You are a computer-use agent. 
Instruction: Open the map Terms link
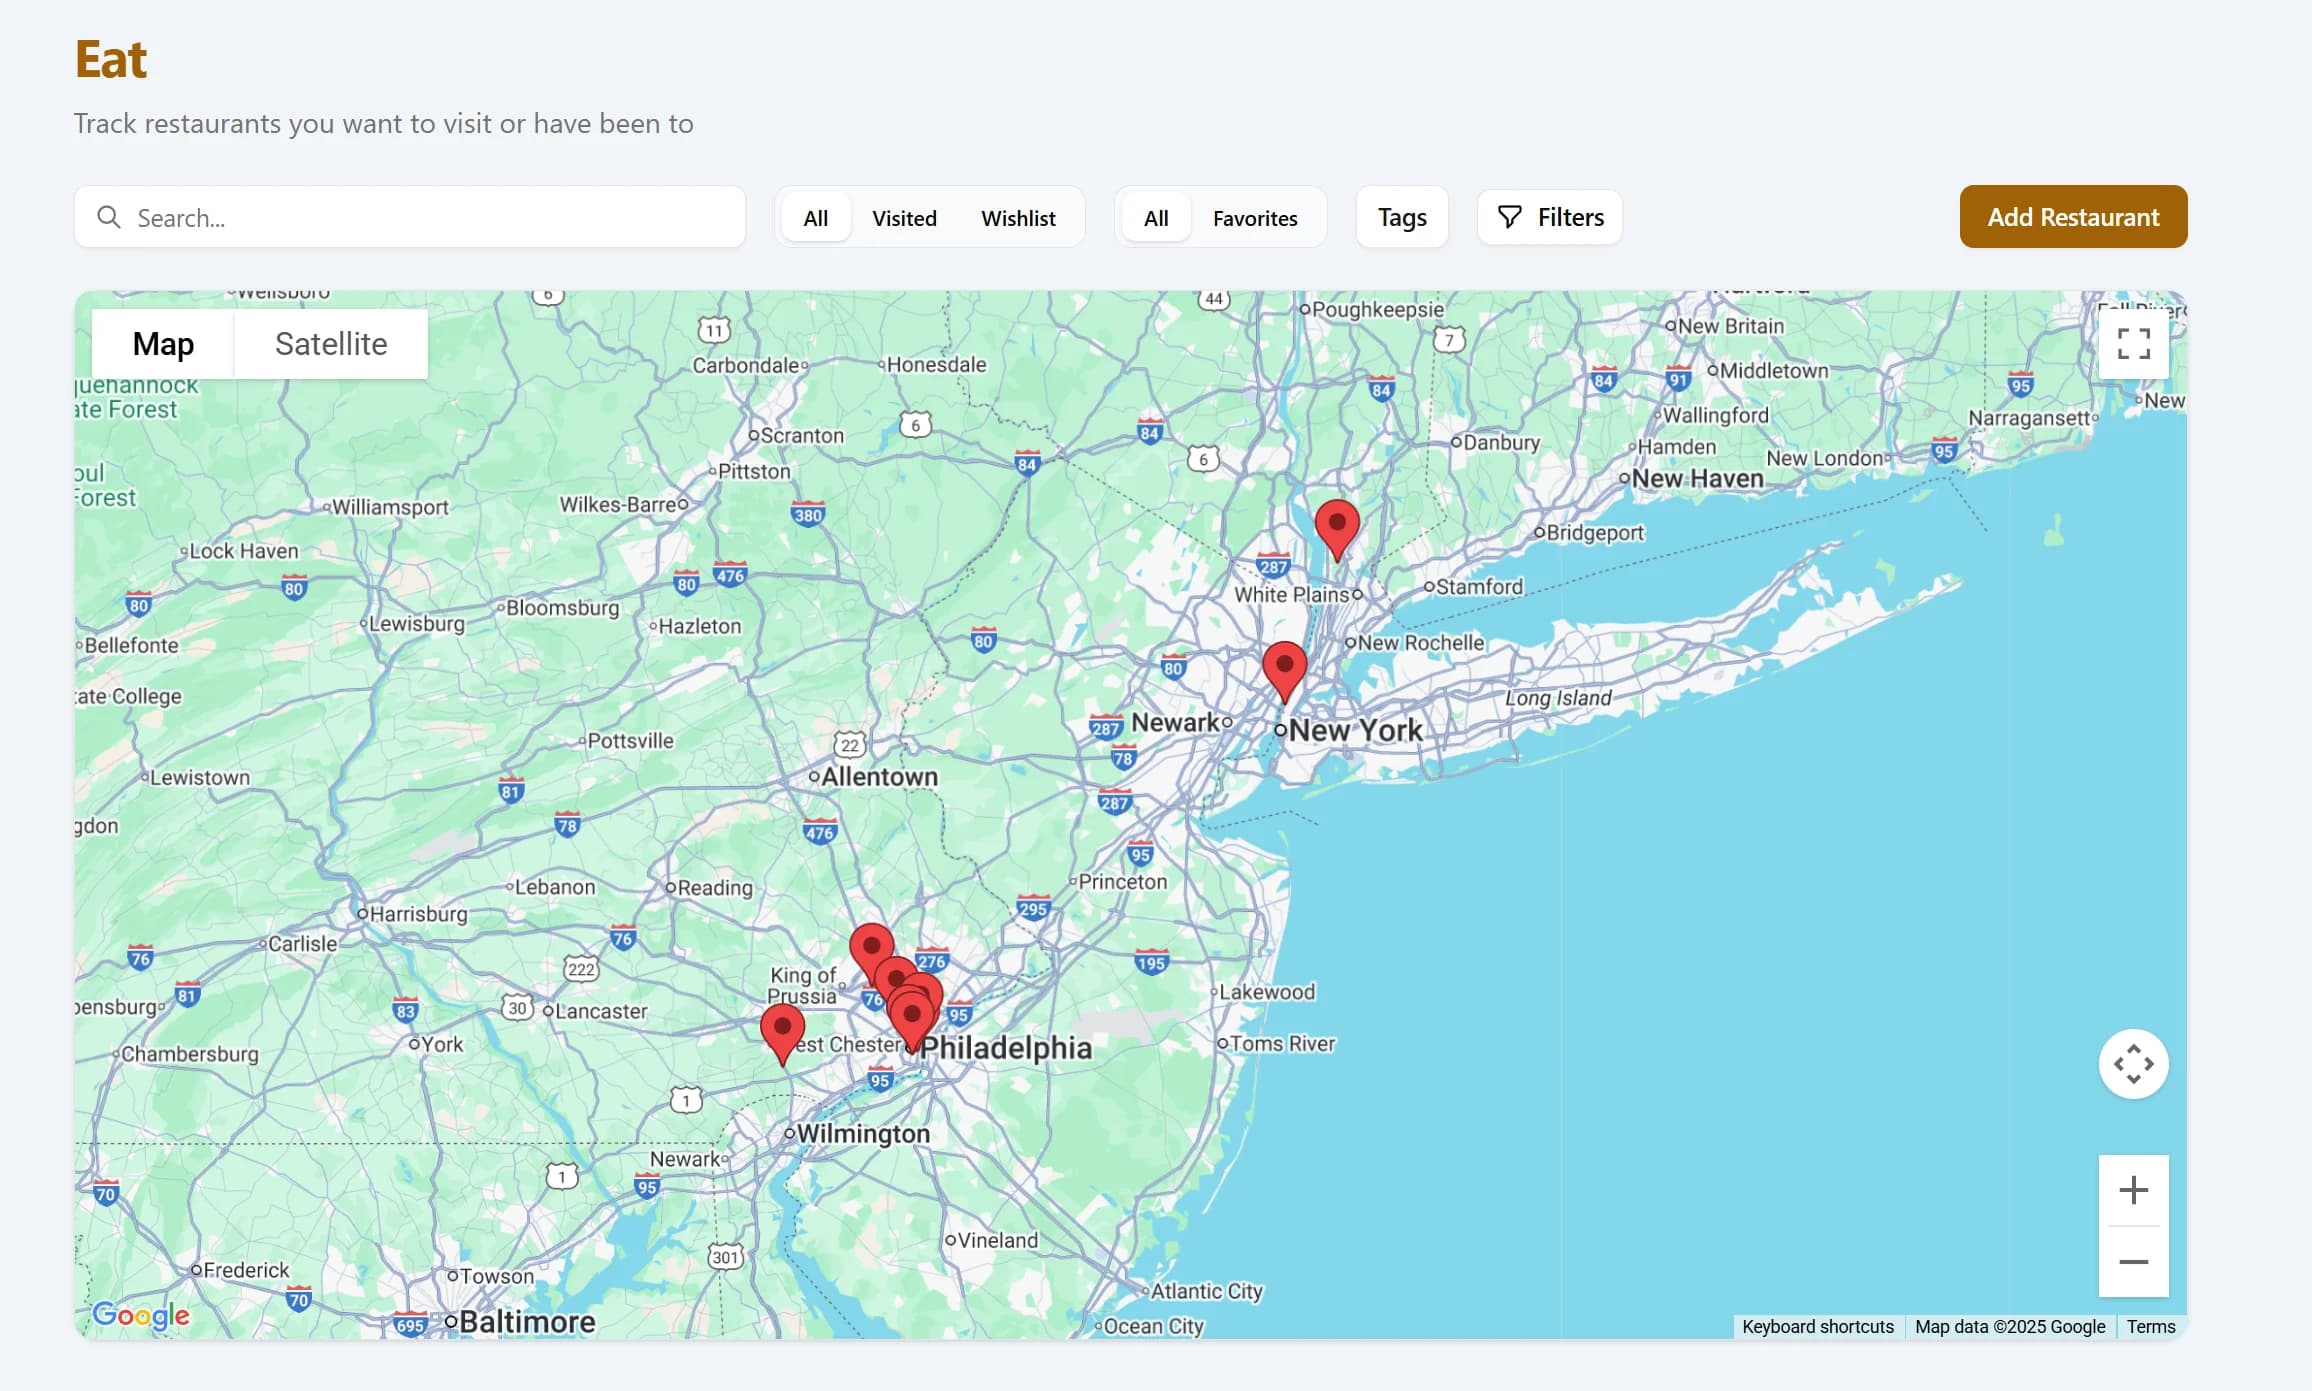click(2151, 1326)
